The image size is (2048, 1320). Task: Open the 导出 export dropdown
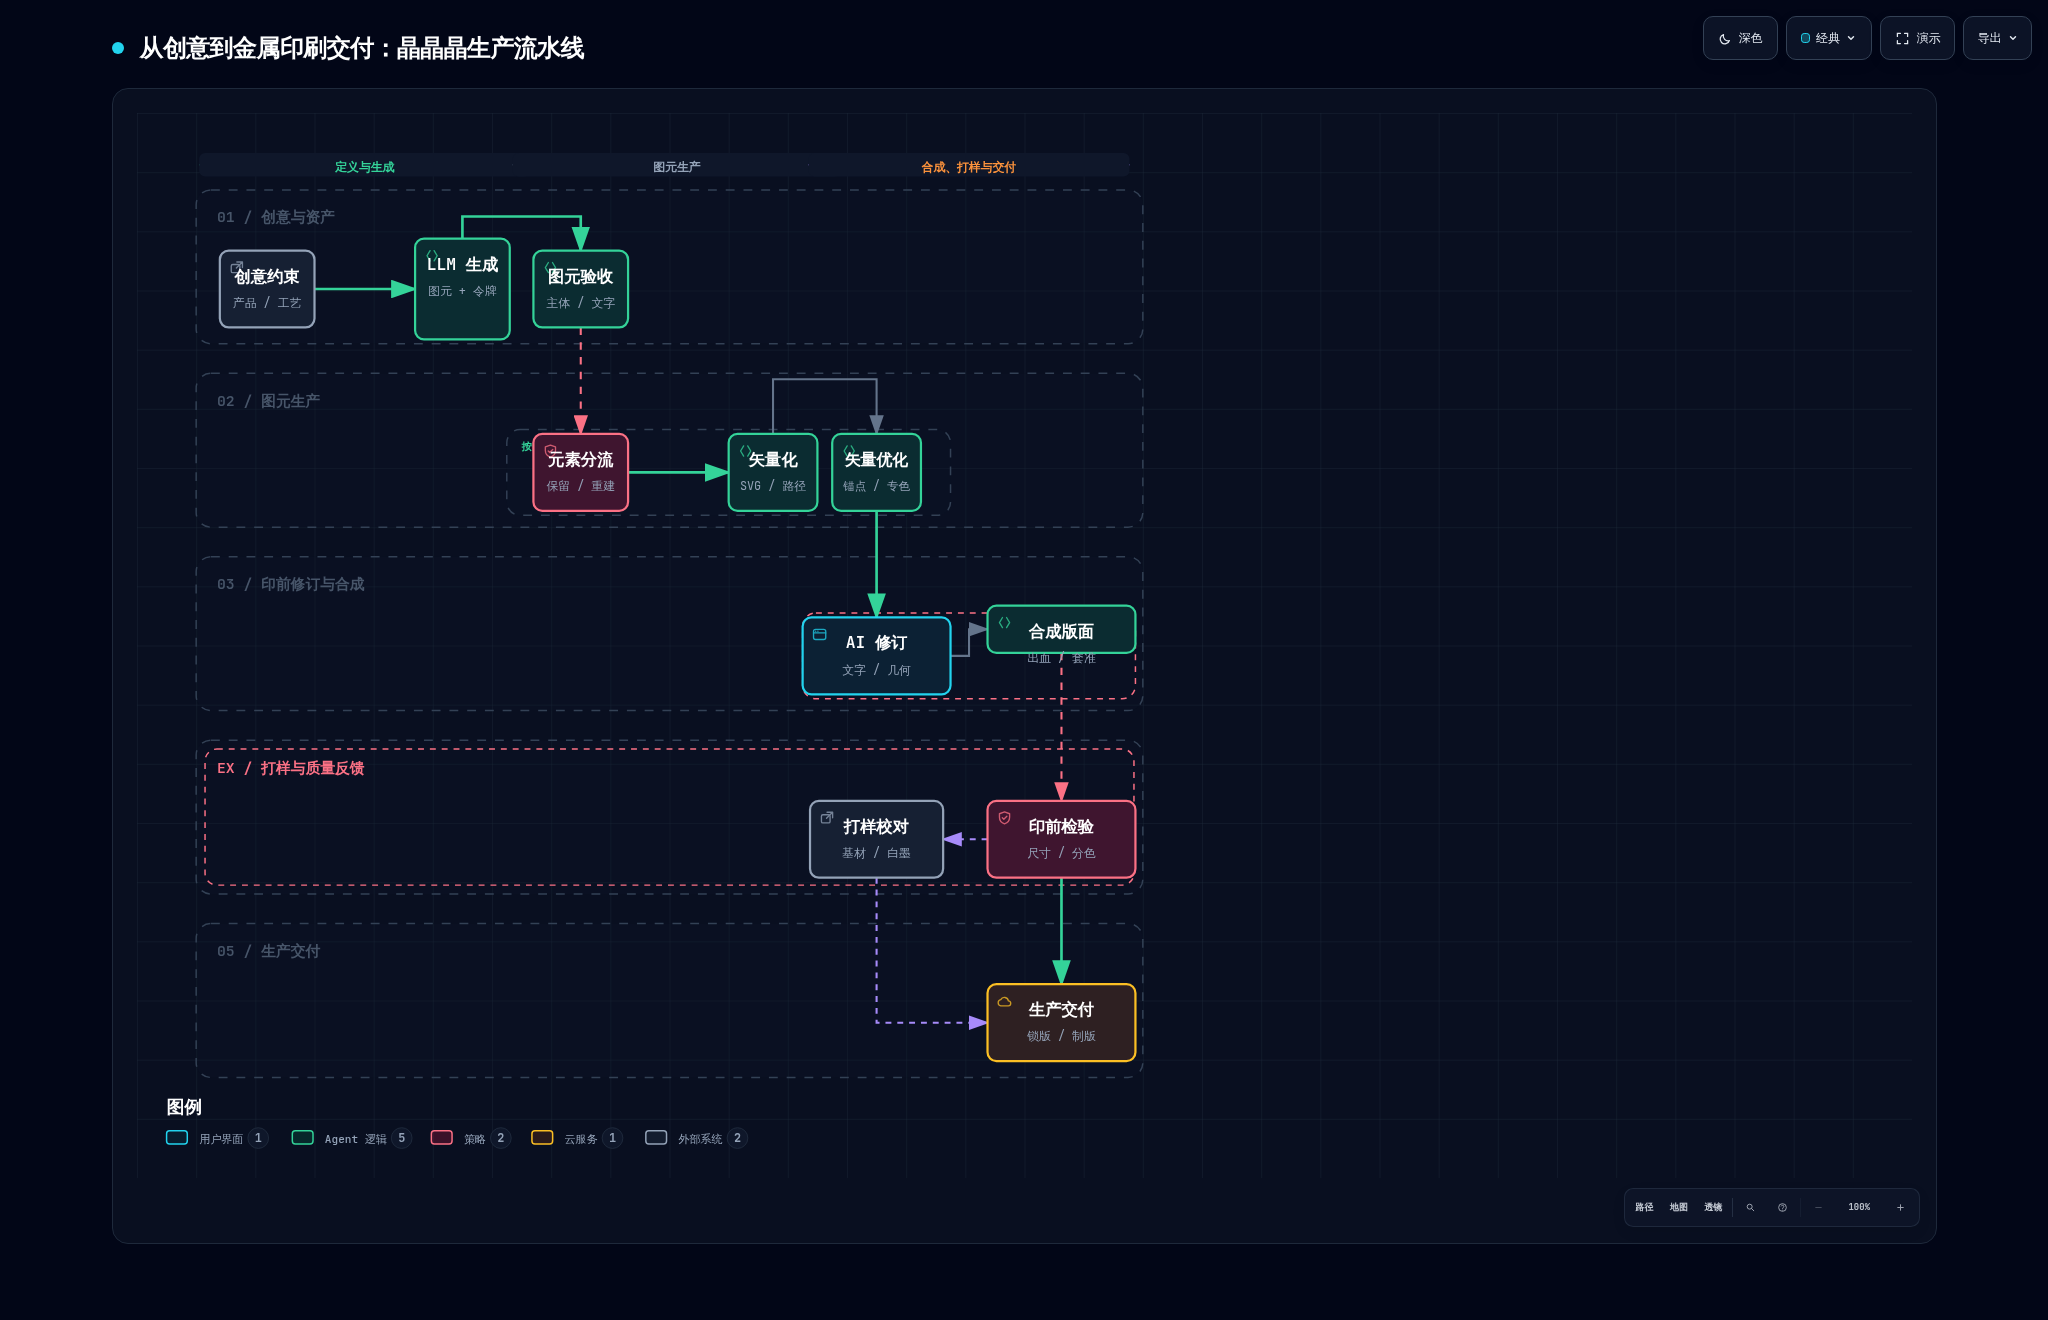(x=1997, y=38)
